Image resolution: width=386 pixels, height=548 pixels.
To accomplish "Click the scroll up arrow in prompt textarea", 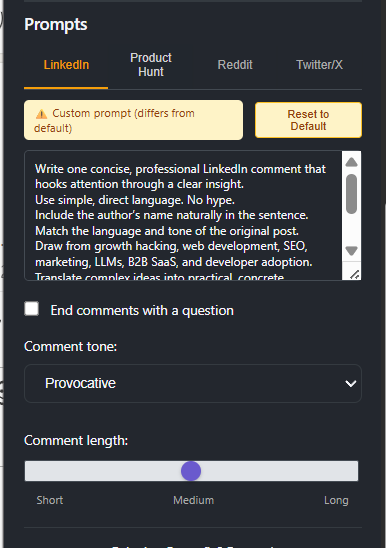I will [351, 162].
